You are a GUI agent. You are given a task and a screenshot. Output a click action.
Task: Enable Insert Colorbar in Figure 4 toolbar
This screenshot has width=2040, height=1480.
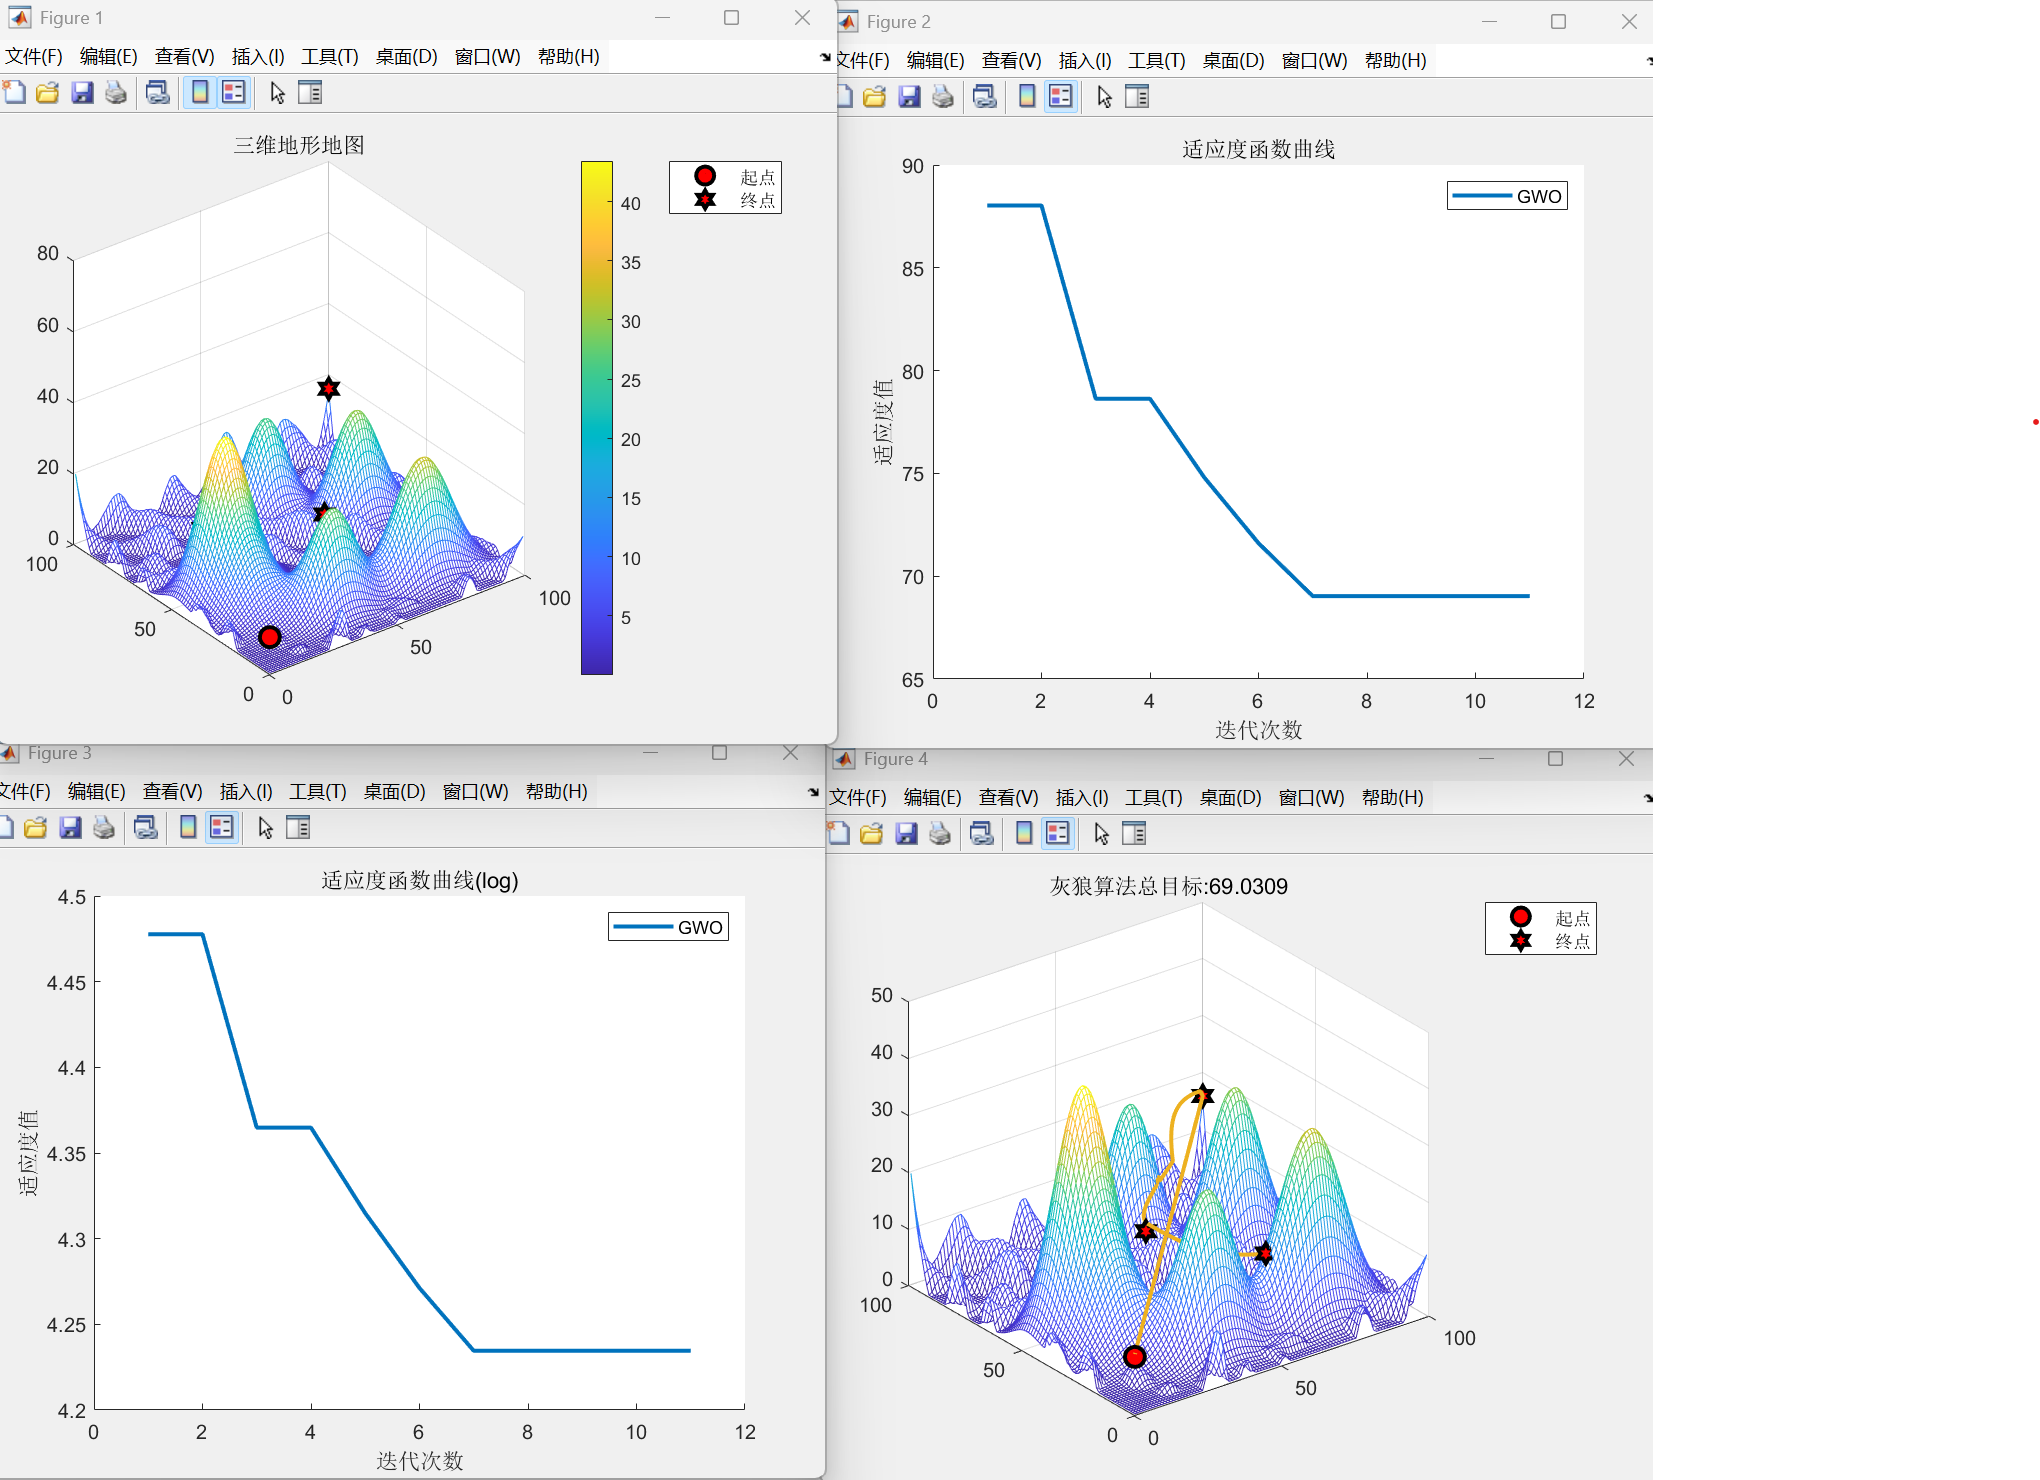click(1024, 834)
